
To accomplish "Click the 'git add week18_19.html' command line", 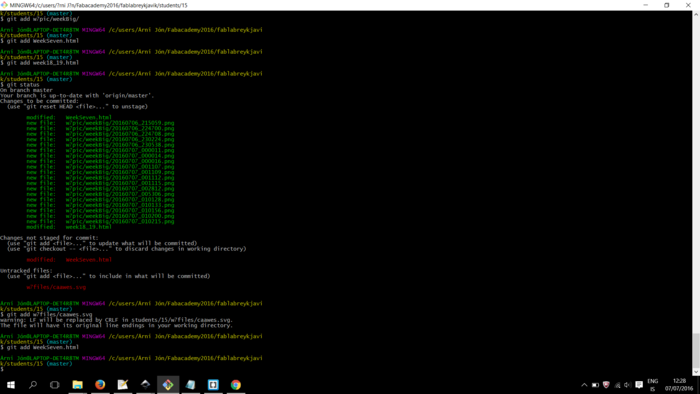I will click(40, 62).
